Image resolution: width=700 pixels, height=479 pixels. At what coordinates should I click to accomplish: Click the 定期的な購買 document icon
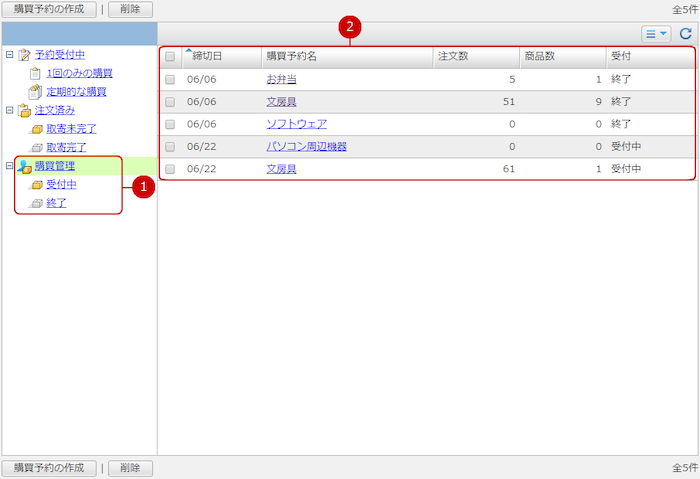tap(36, 92)
